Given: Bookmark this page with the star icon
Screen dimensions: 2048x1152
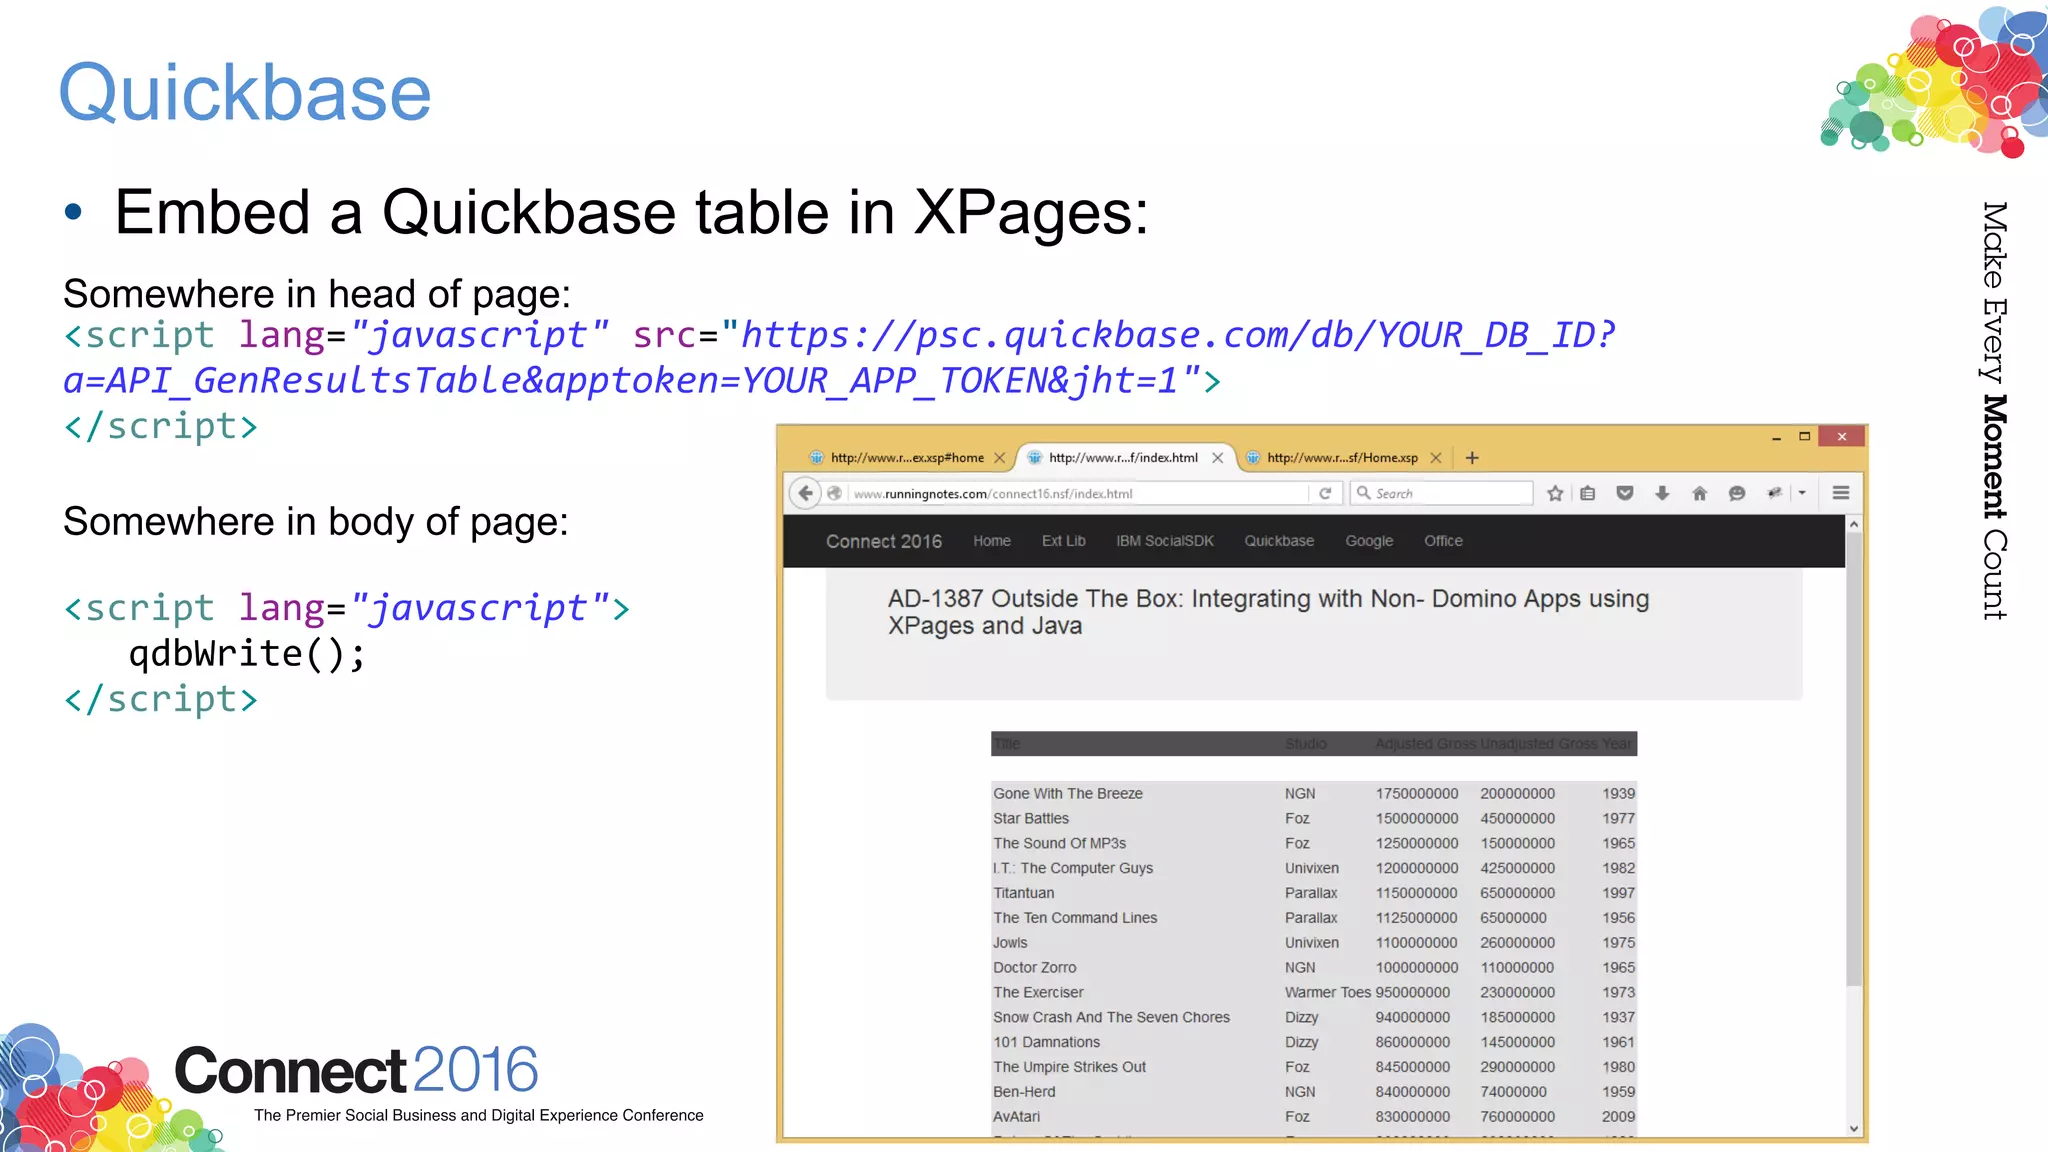Looking at the screenshot, I should point(1555,493).
